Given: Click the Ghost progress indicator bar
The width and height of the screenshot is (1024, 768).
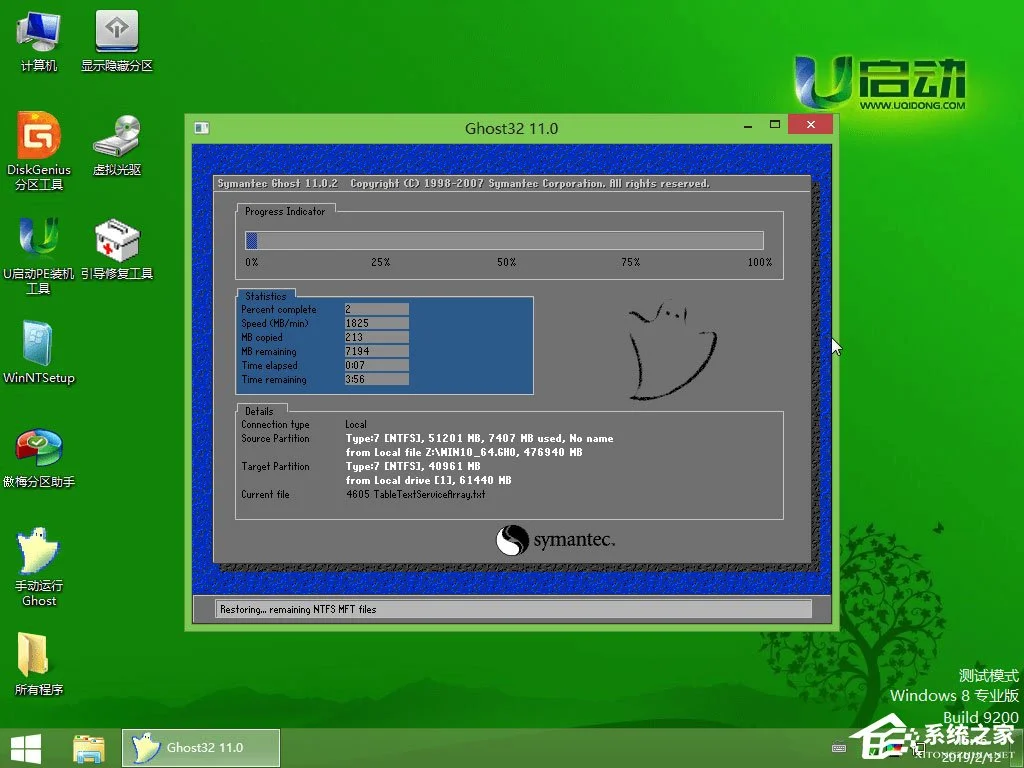Looking at the screenshot, I should point(504,240).
